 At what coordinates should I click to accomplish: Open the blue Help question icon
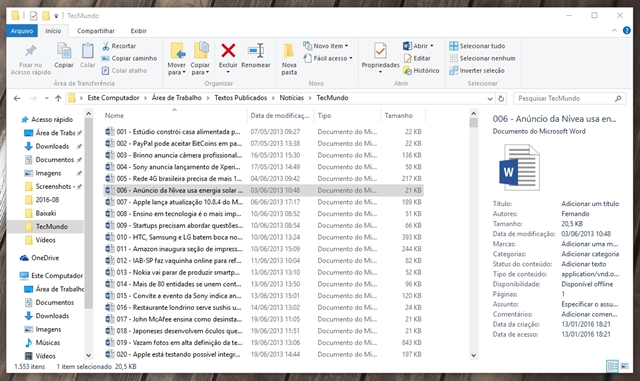click(x=627, y=31)
